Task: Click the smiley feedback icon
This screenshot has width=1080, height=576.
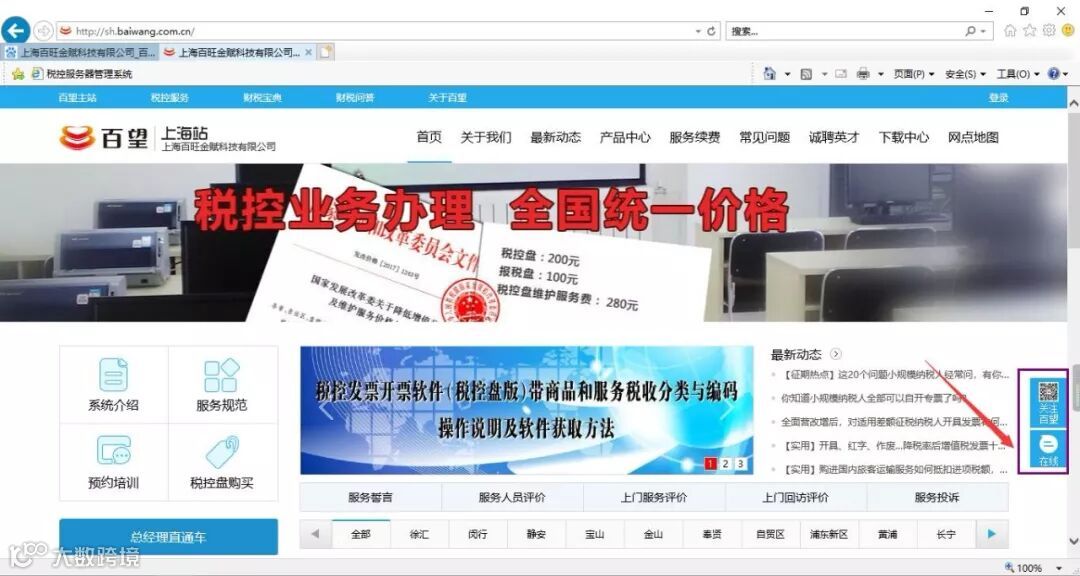Action: point(1068,30)
